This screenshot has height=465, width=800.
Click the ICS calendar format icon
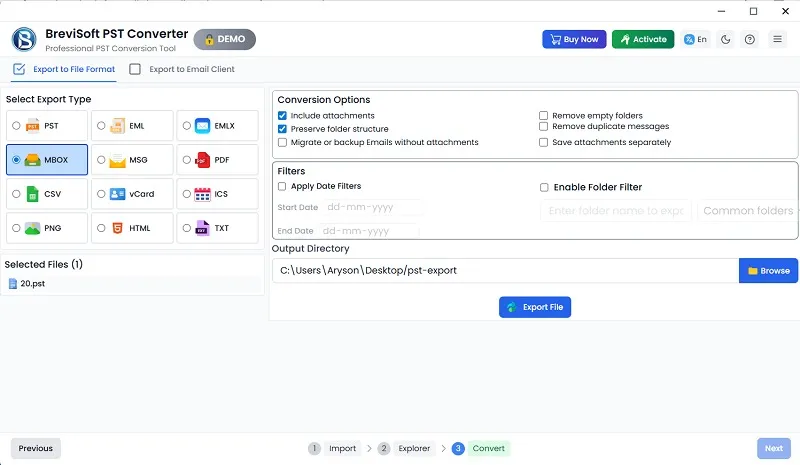[202, 194]
